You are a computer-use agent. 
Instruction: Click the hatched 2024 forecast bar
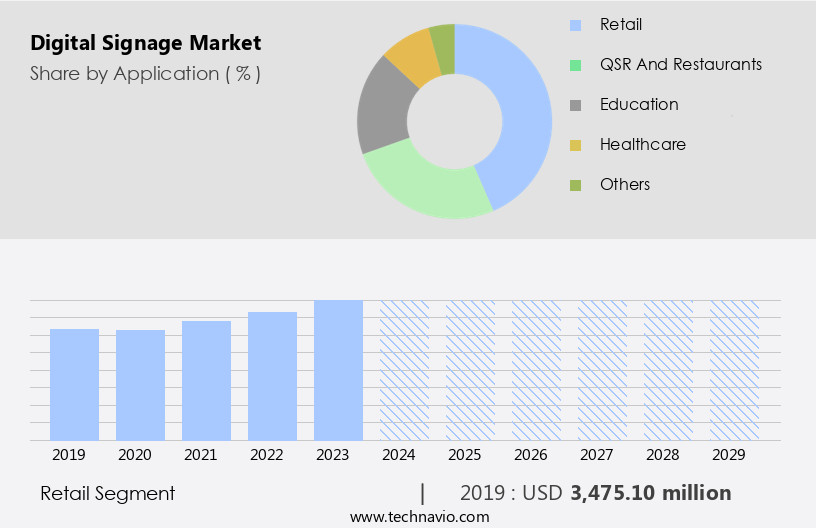tap(404, 370)
